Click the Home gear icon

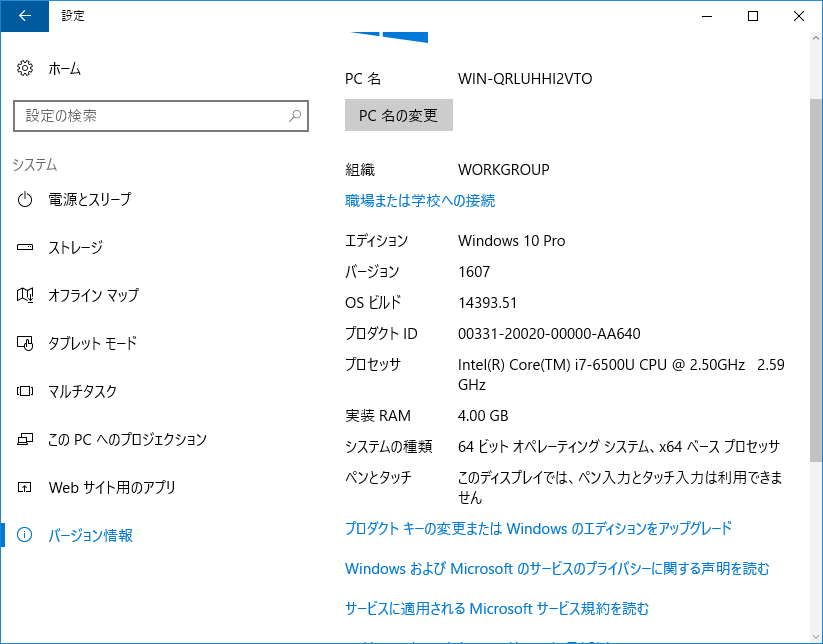pos(25,68)
